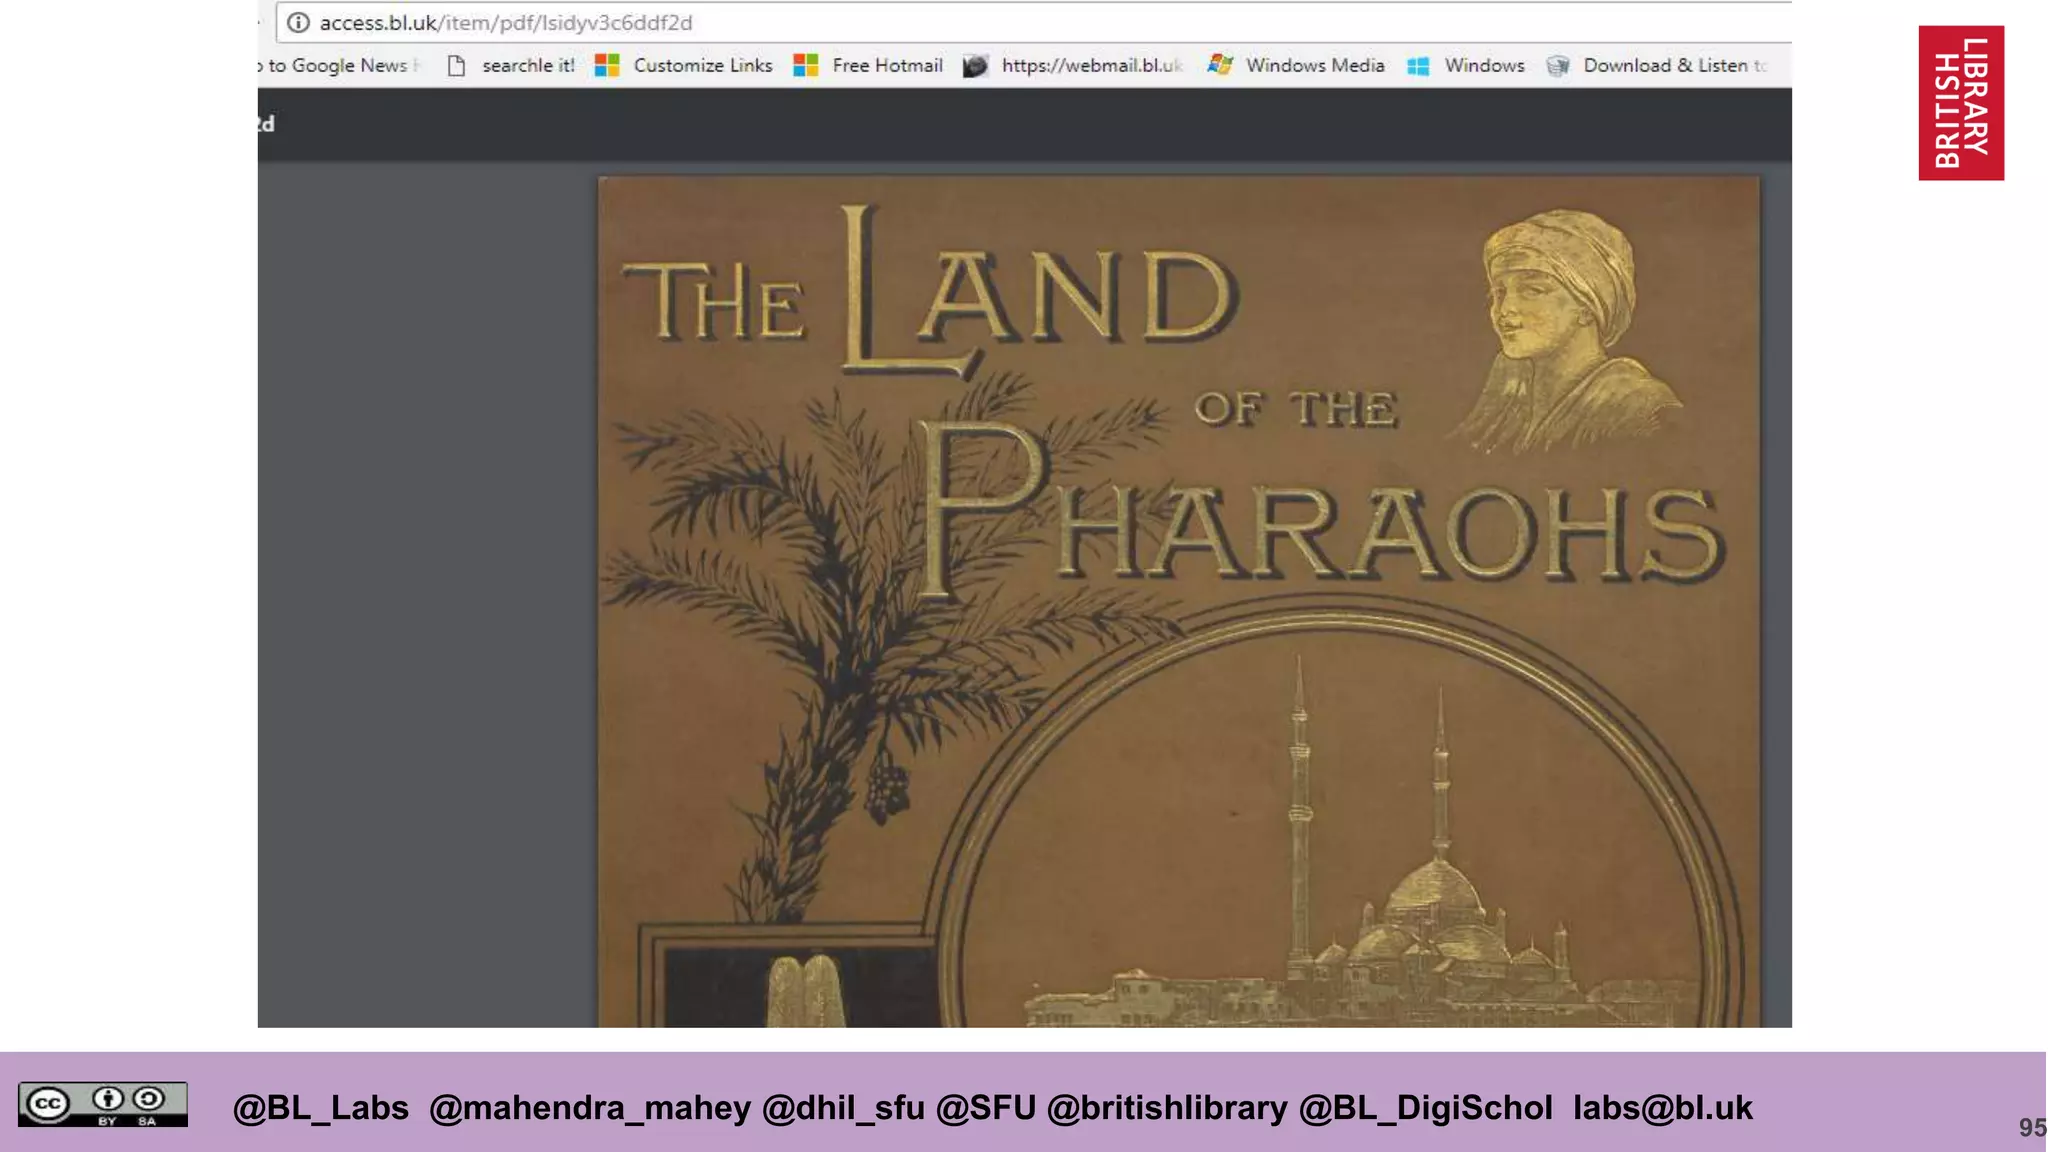Click The Land of the Pharaohs cover page
The height and width of the screenshot is (1152, 2048).
[1179, 602]
